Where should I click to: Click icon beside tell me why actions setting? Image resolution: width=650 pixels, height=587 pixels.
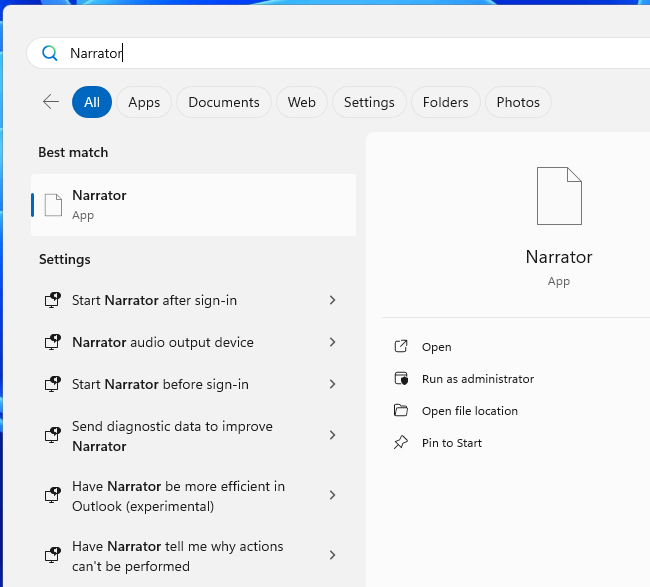tap(53, 555)
